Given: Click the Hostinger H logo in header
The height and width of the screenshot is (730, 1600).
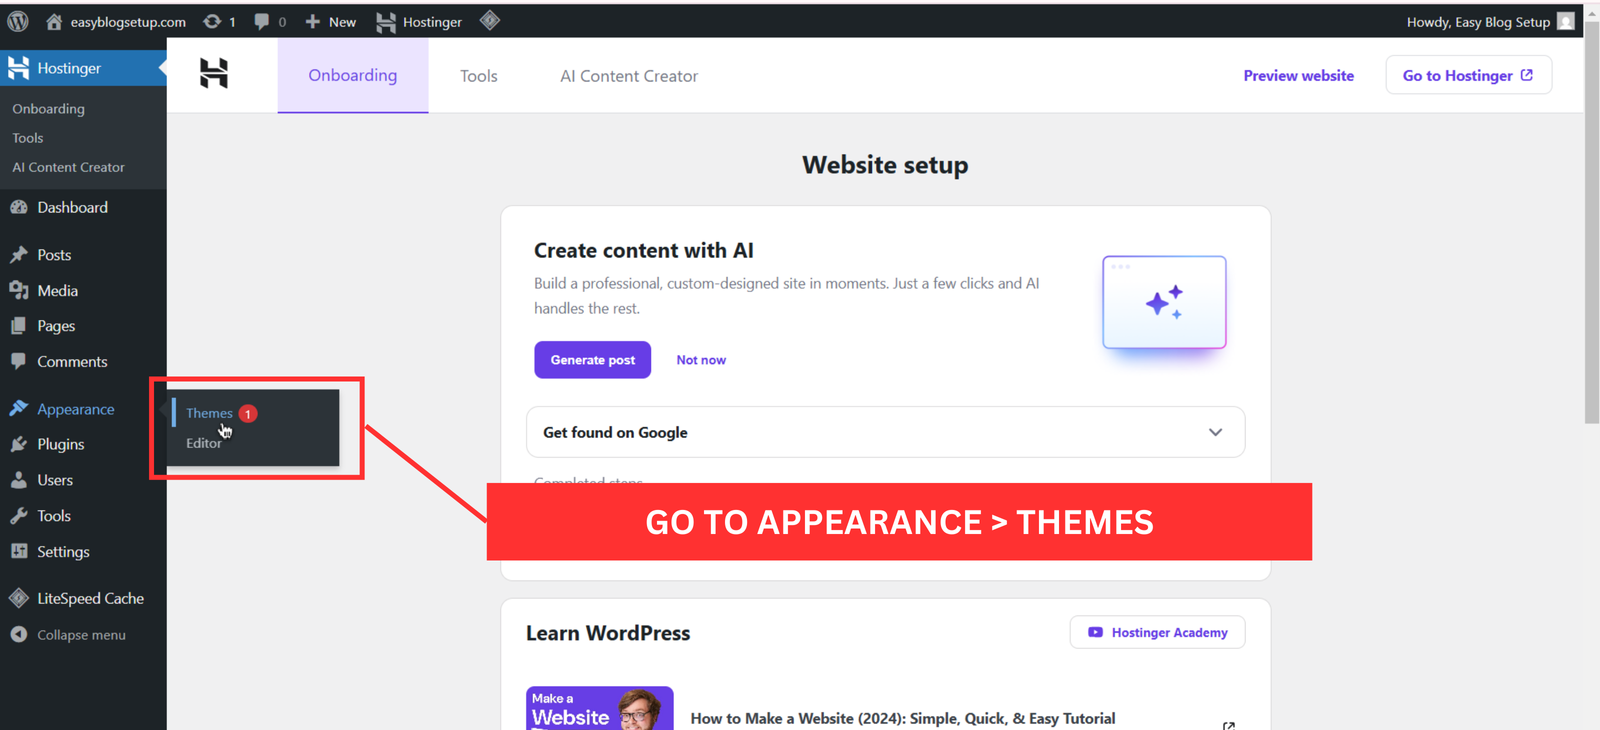Looking at the screenshot, I should pos(214,73).
